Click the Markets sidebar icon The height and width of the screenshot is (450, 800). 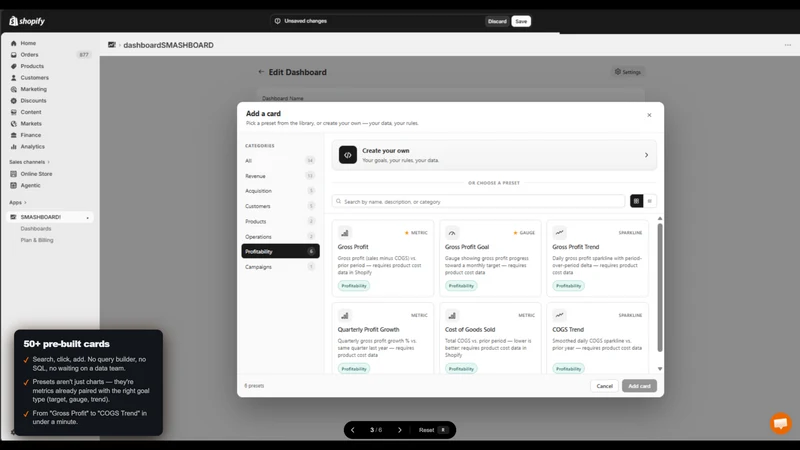(x=14, y=123)
